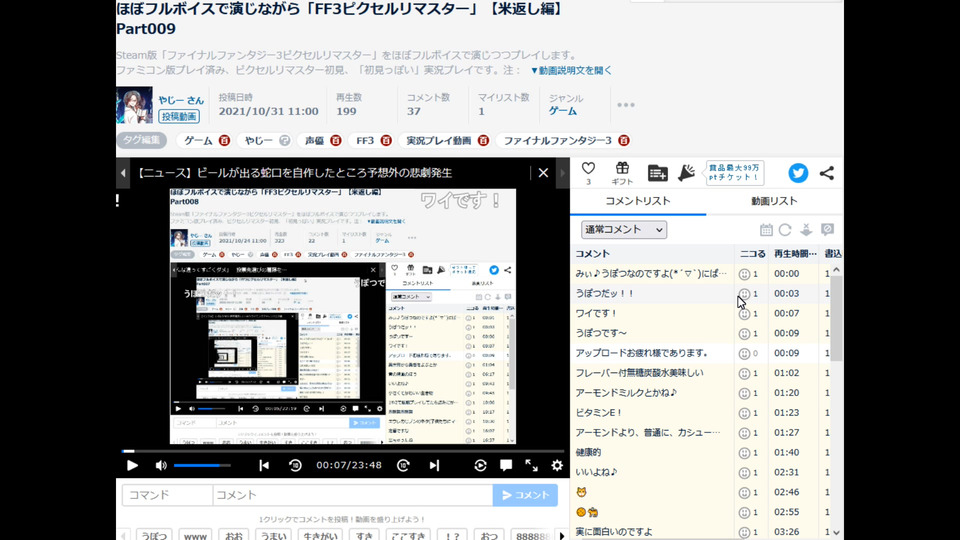Show previous news item arrow
The height and width of the screenshot is (540, 960).
(x=122, y=173)
